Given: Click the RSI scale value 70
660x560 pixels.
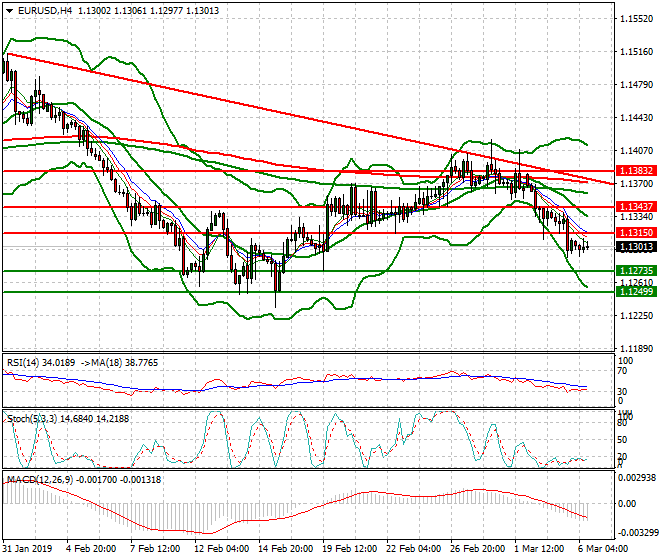Looking at the screenshot, I should click(x=622, y=371).
